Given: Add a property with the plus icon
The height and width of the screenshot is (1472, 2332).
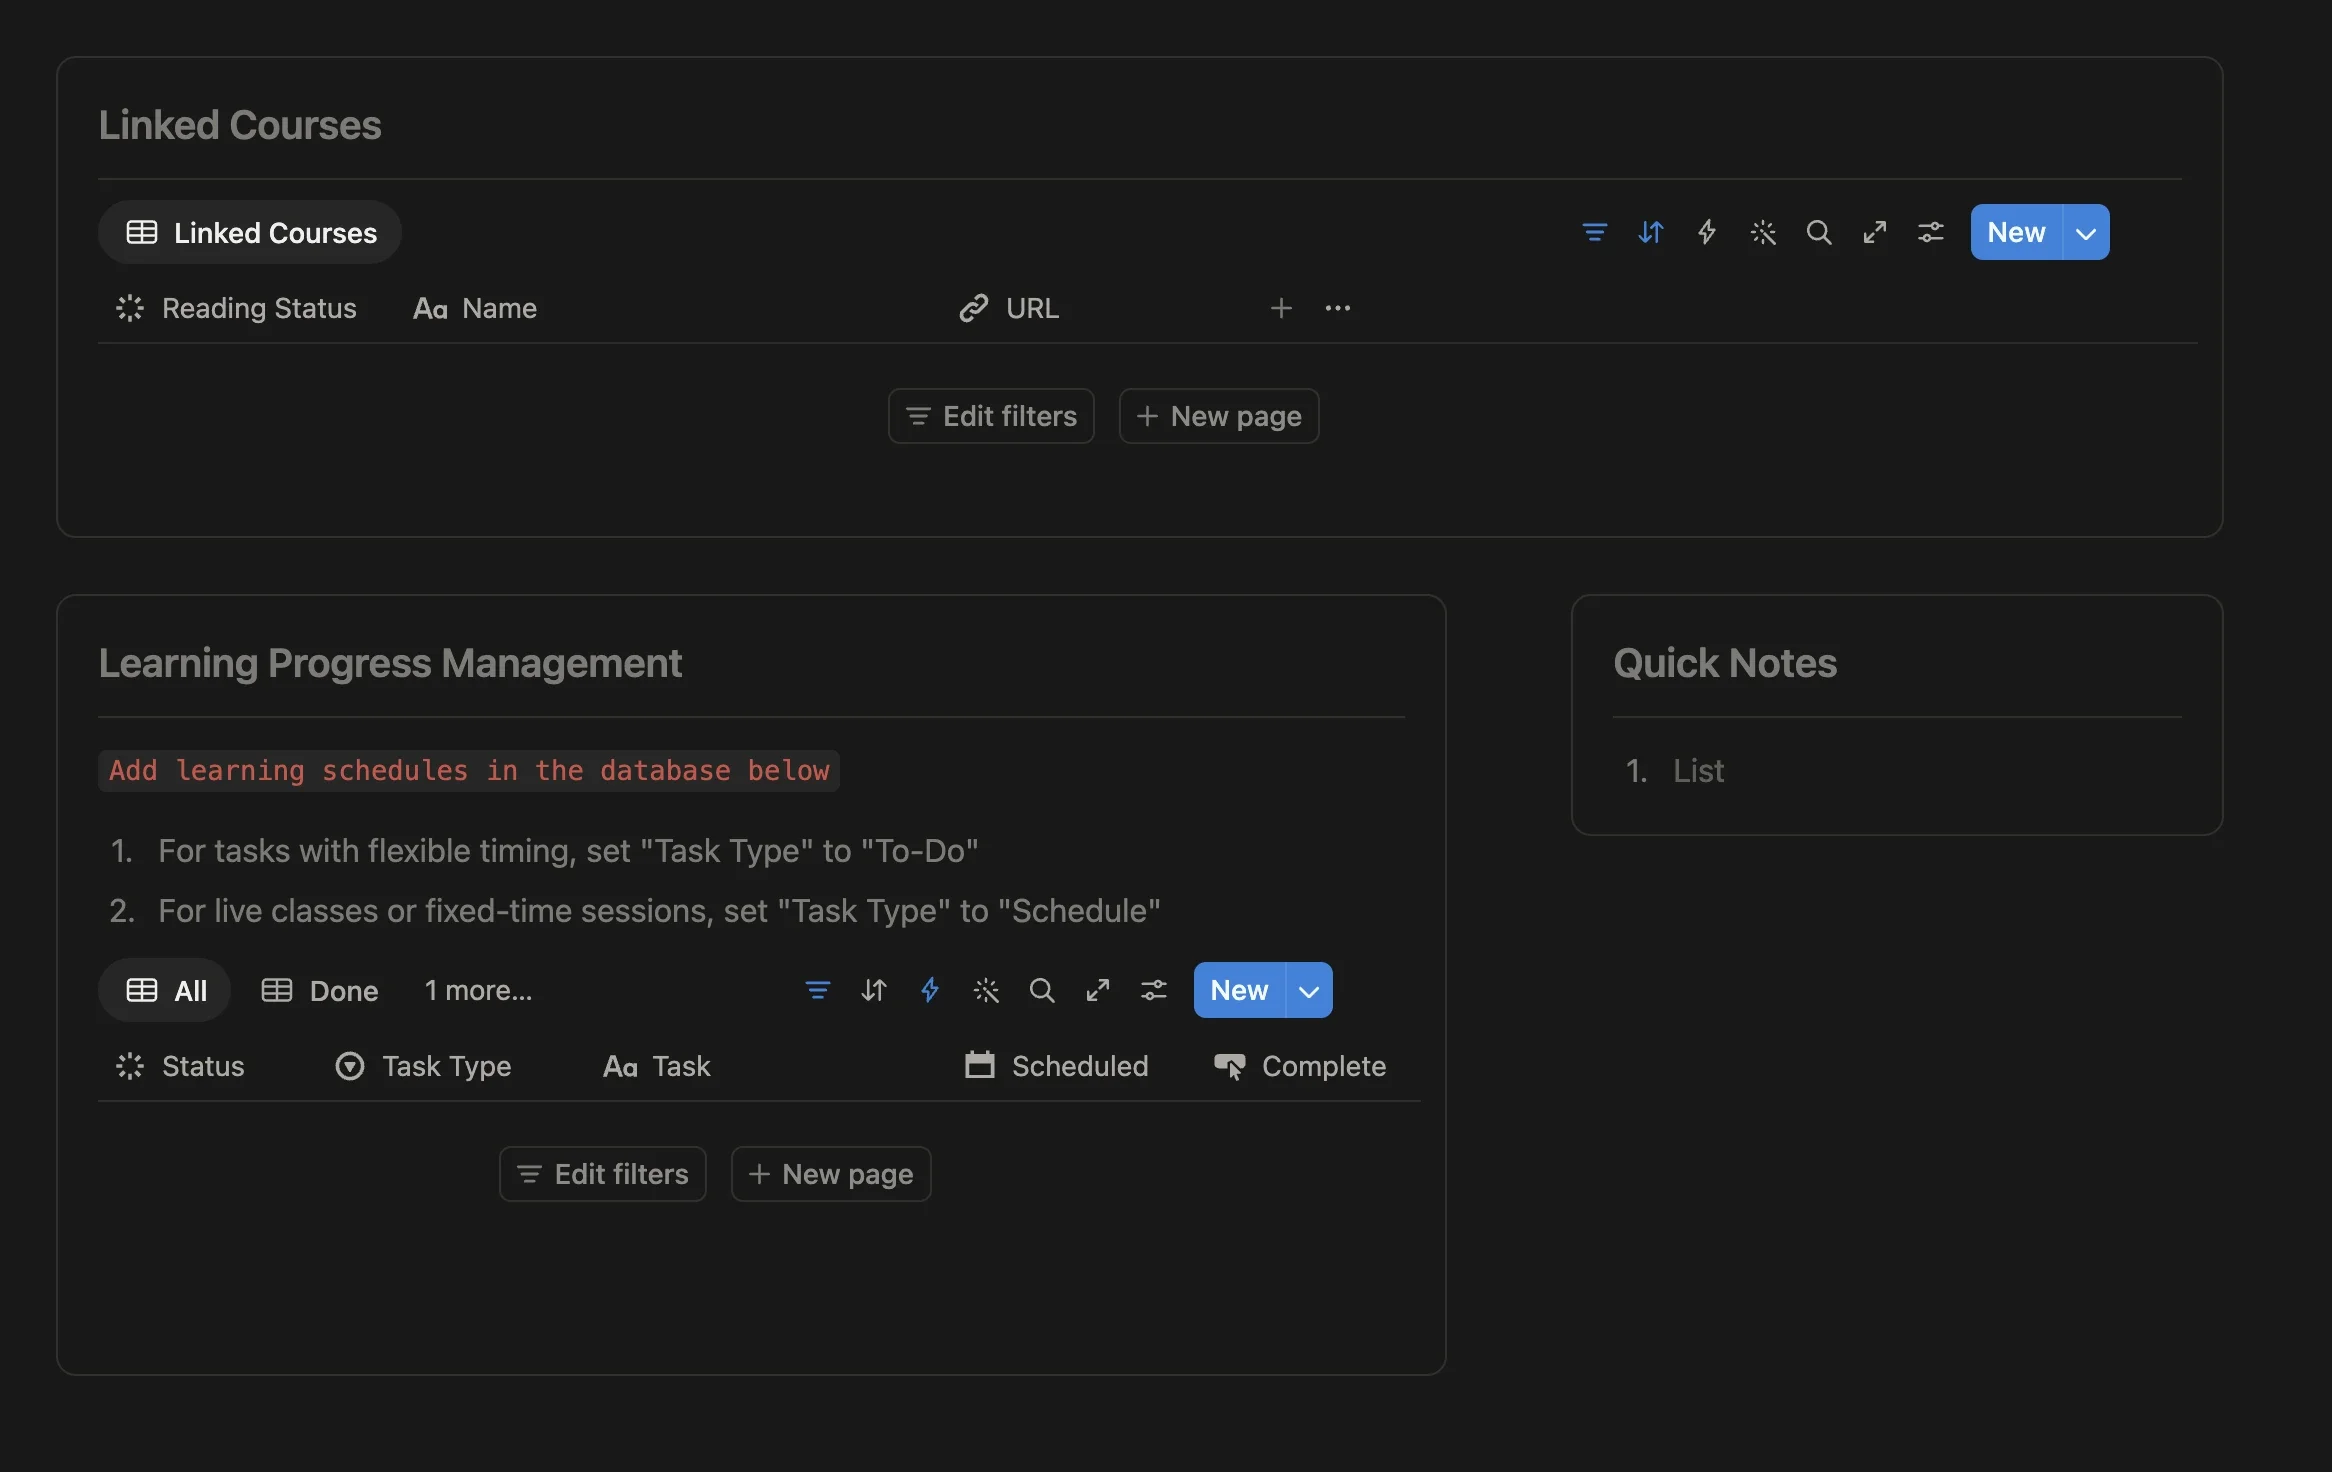Looking at the screenshot, I should 1280,308.
